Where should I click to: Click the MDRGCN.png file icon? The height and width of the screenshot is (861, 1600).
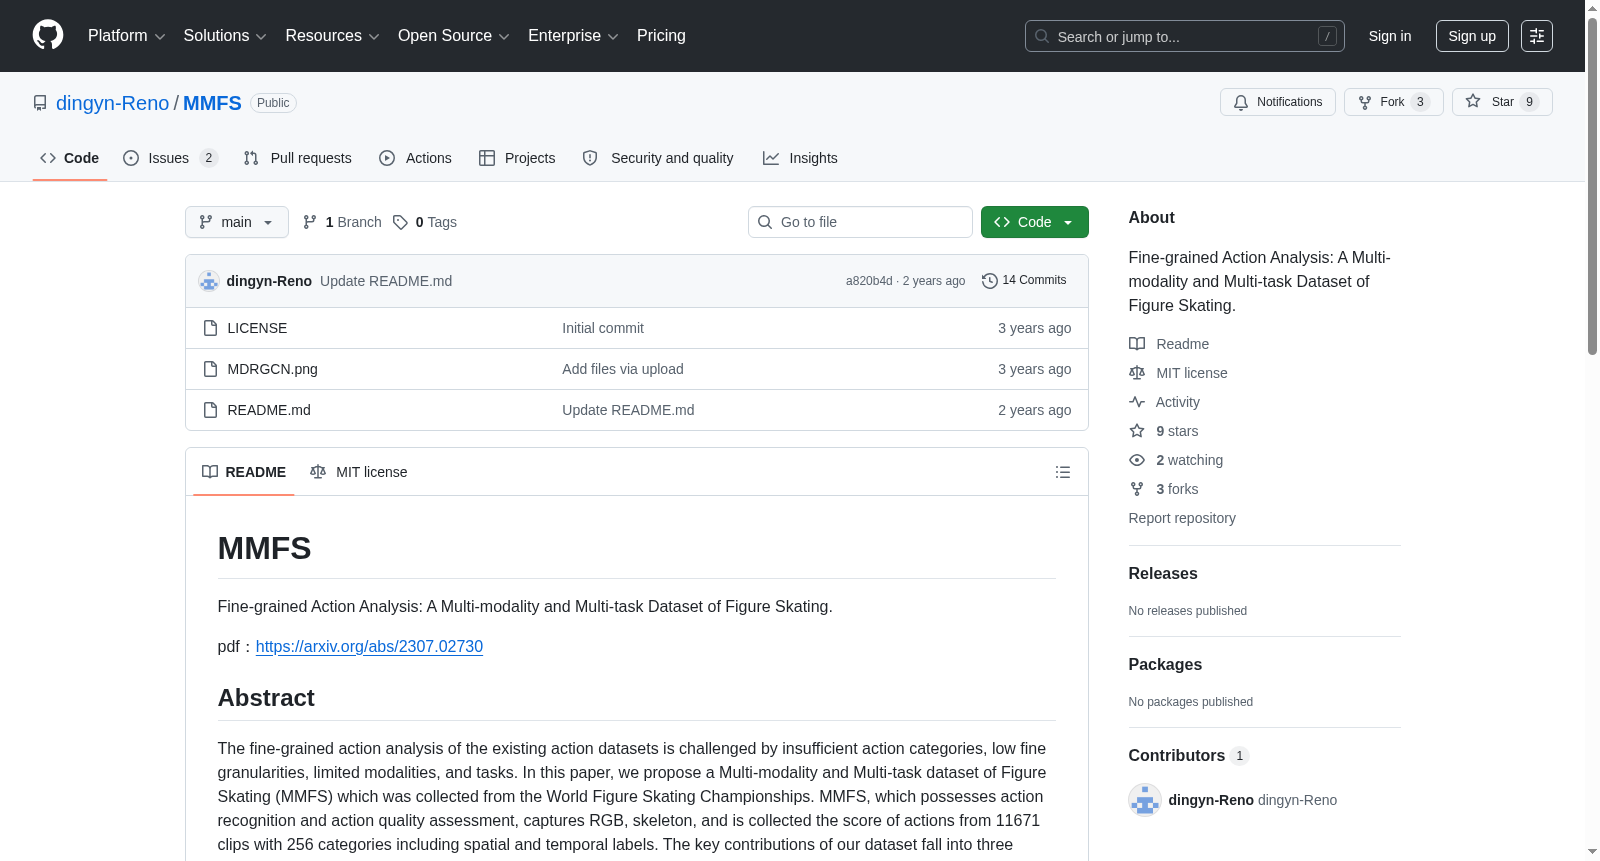[x=210, y=369]
